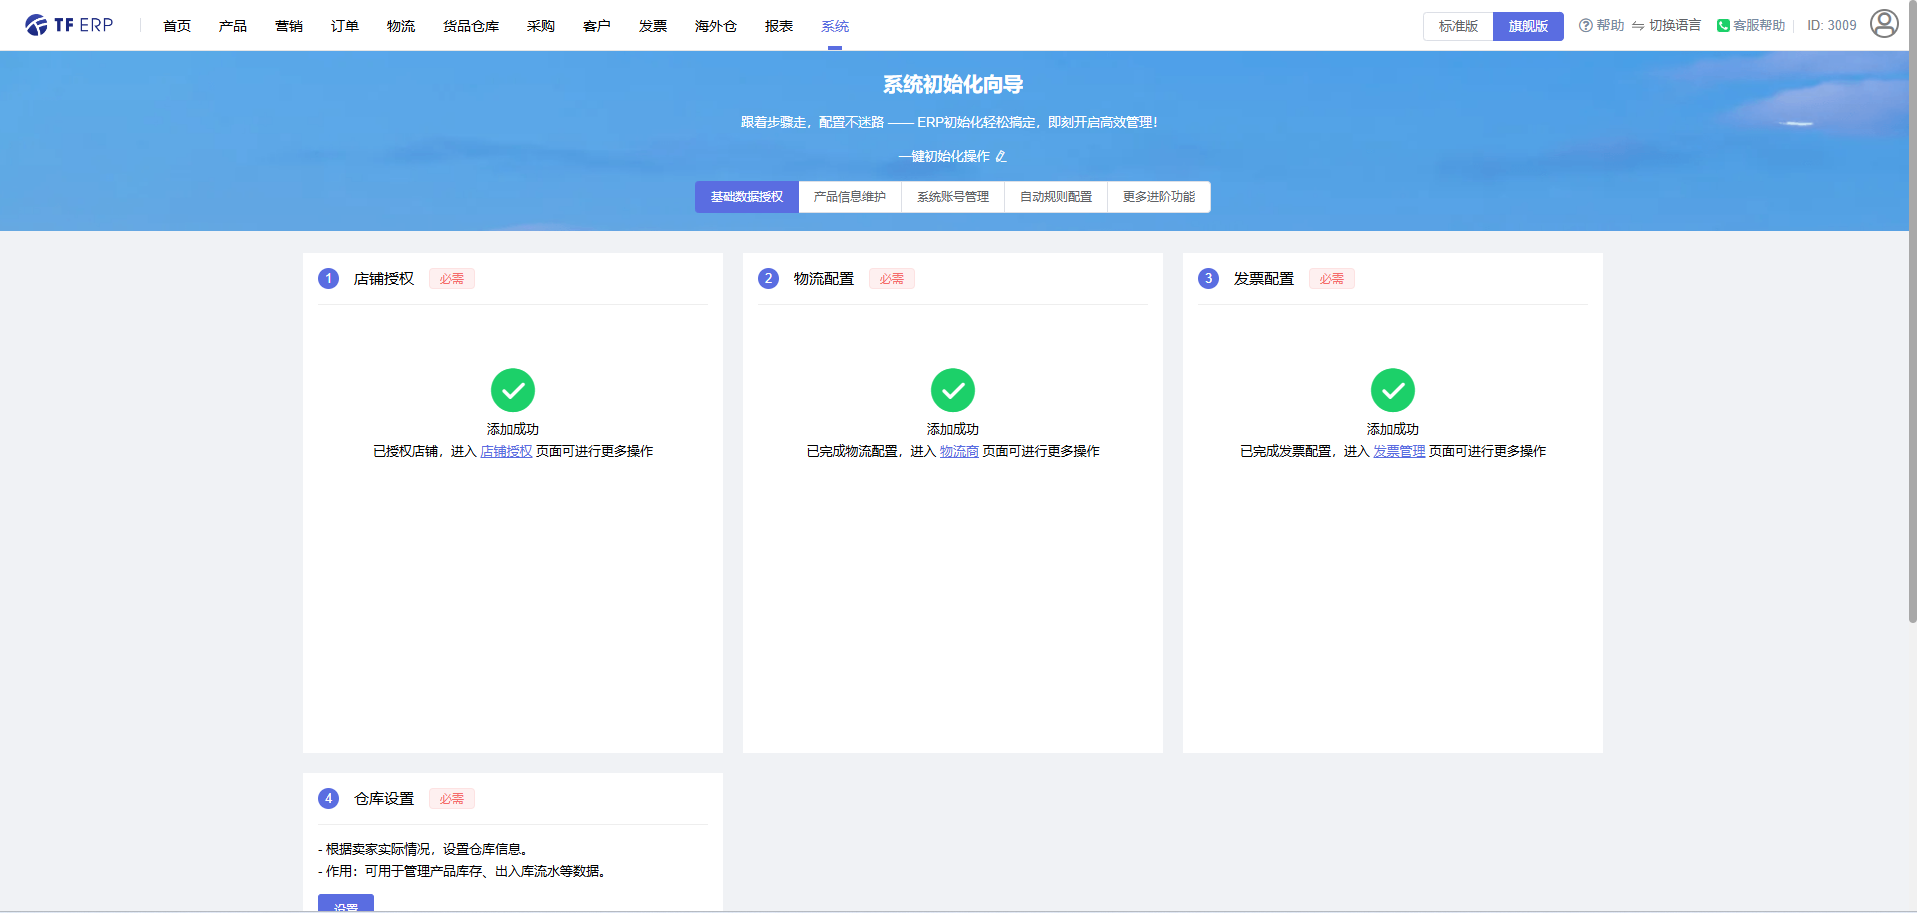Open the 产品 menu

pyautogui.click(x=232, y=26)
